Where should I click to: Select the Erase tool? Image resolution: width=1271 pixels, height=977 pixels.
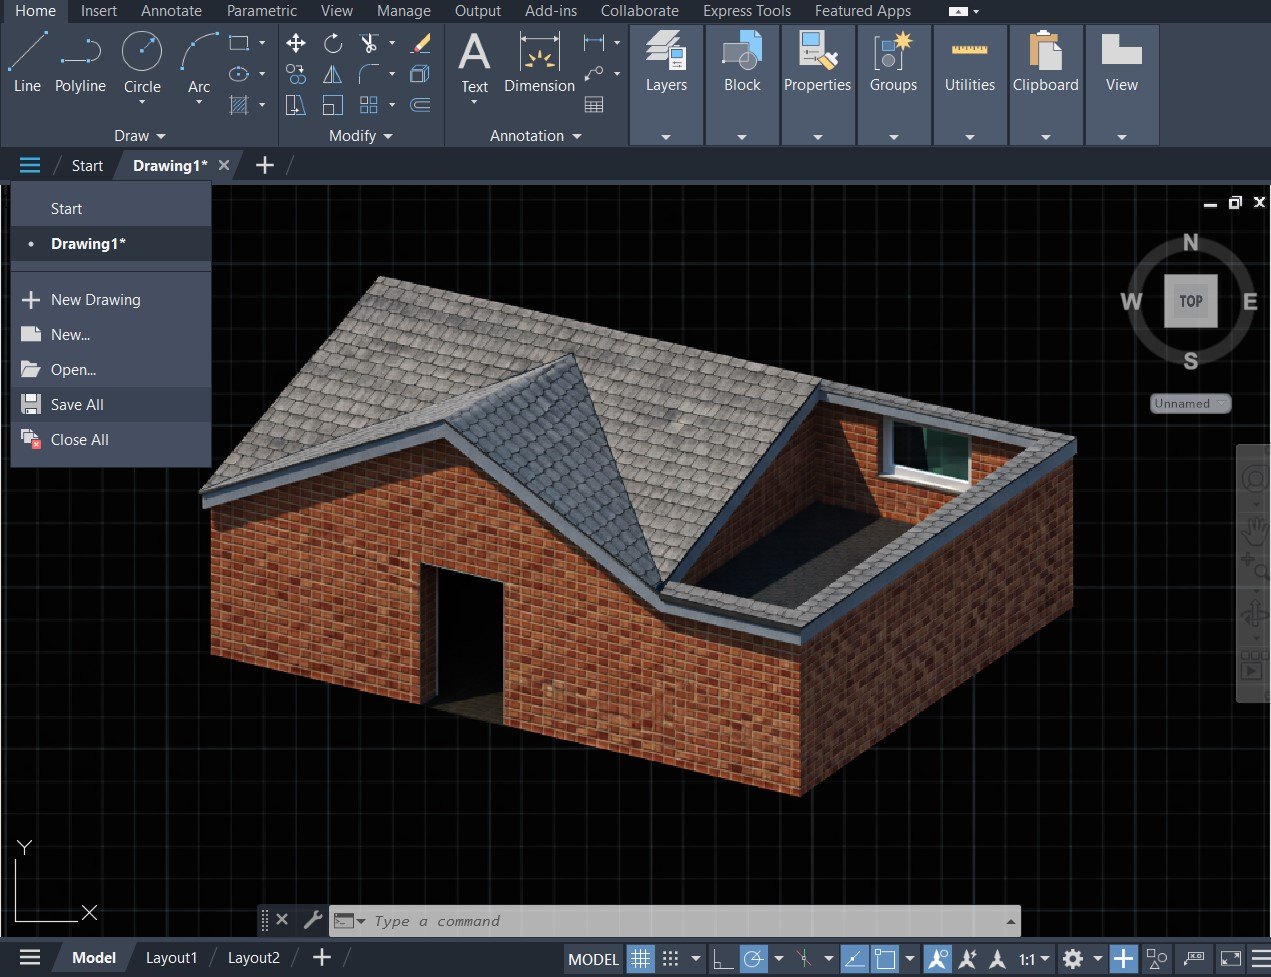[x=419, y=44]
